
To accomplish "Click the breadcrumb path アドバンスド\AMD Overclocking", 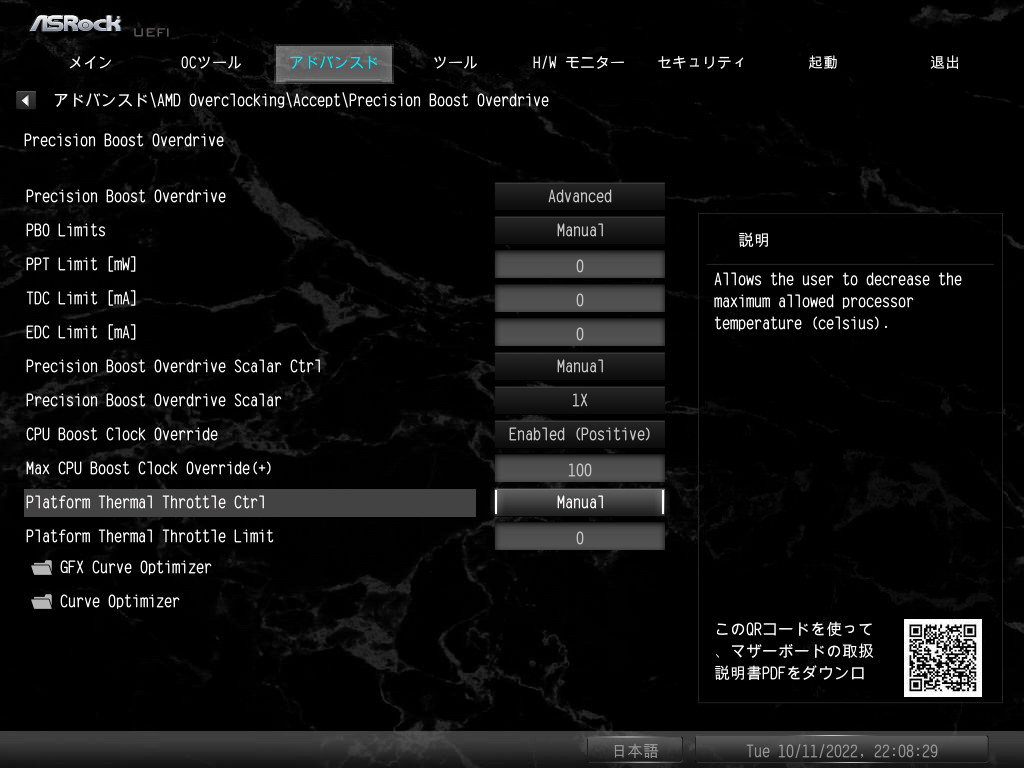I will (171, 100).
